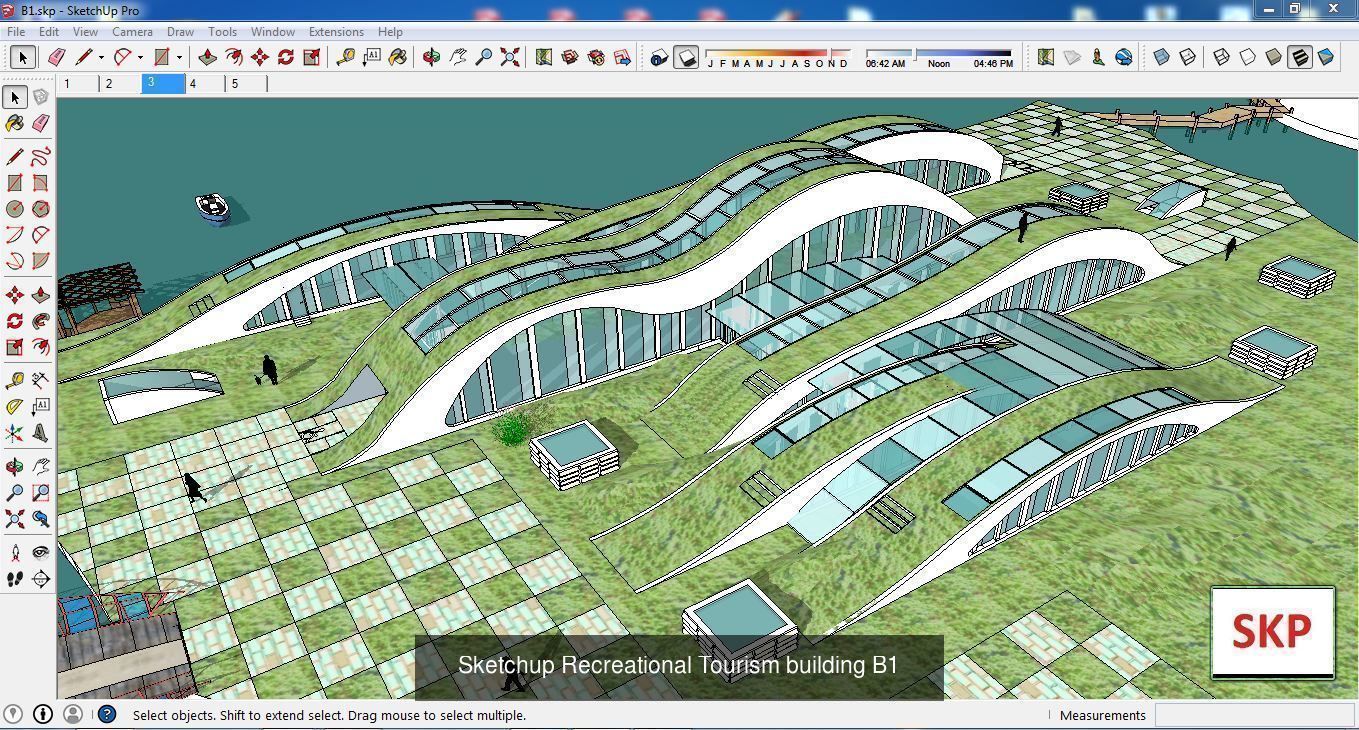Viewport: 1359px width, 730px height.
Task: Preview the model in Google Earth
Action: coord(1124,57)
